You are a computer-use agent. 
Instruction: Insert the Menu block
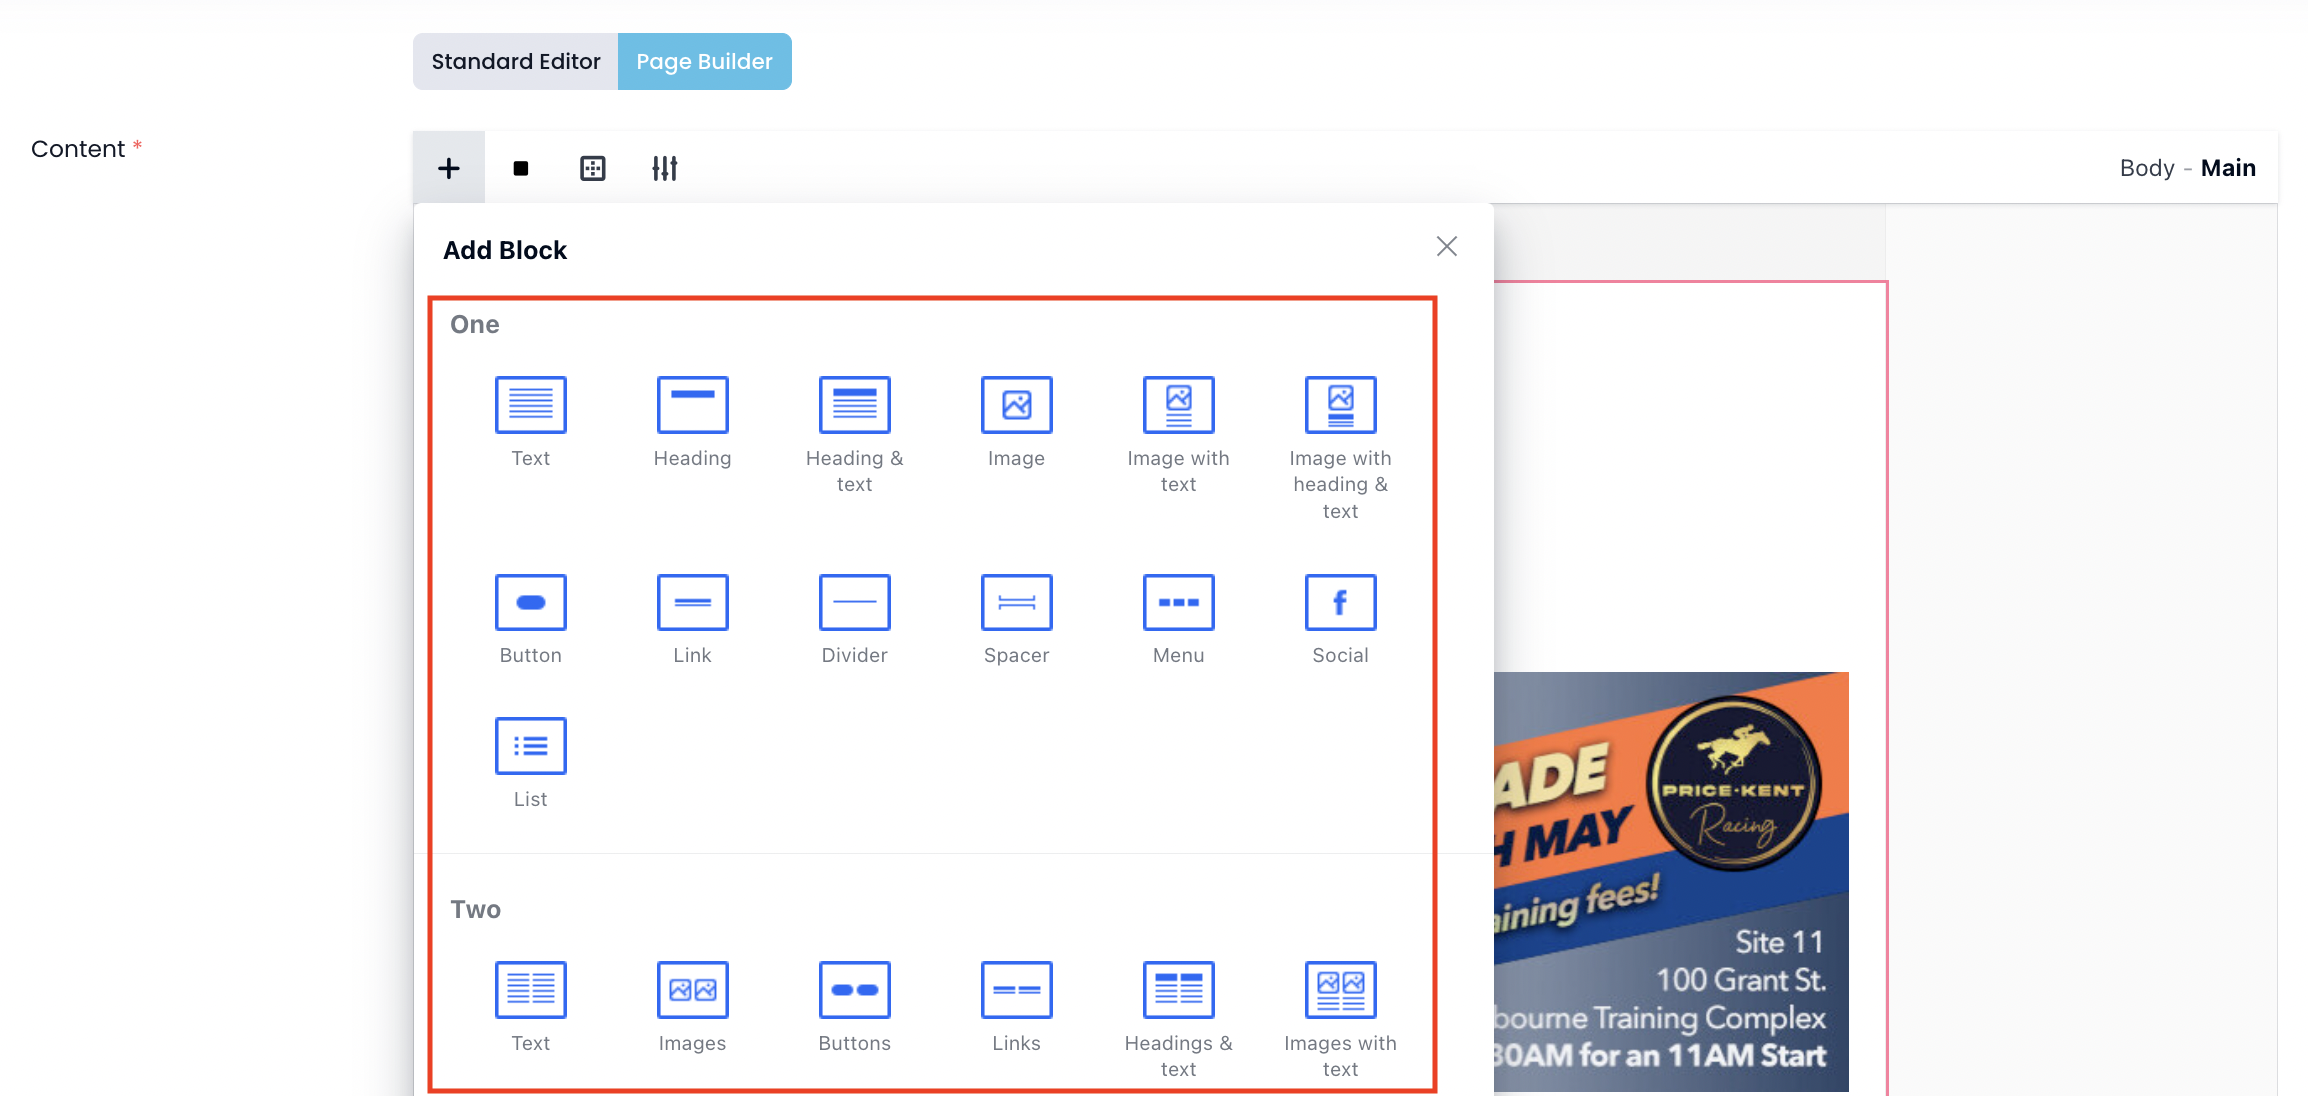1178,602
